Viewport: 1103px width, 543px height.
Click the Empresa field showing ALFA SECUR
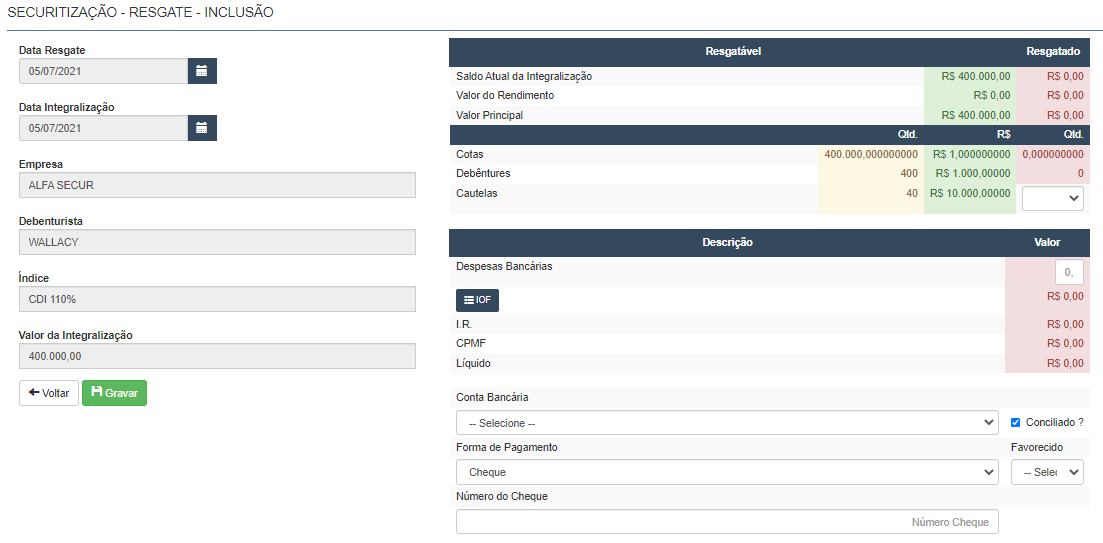pyautogui.click(x=217, y=185)
